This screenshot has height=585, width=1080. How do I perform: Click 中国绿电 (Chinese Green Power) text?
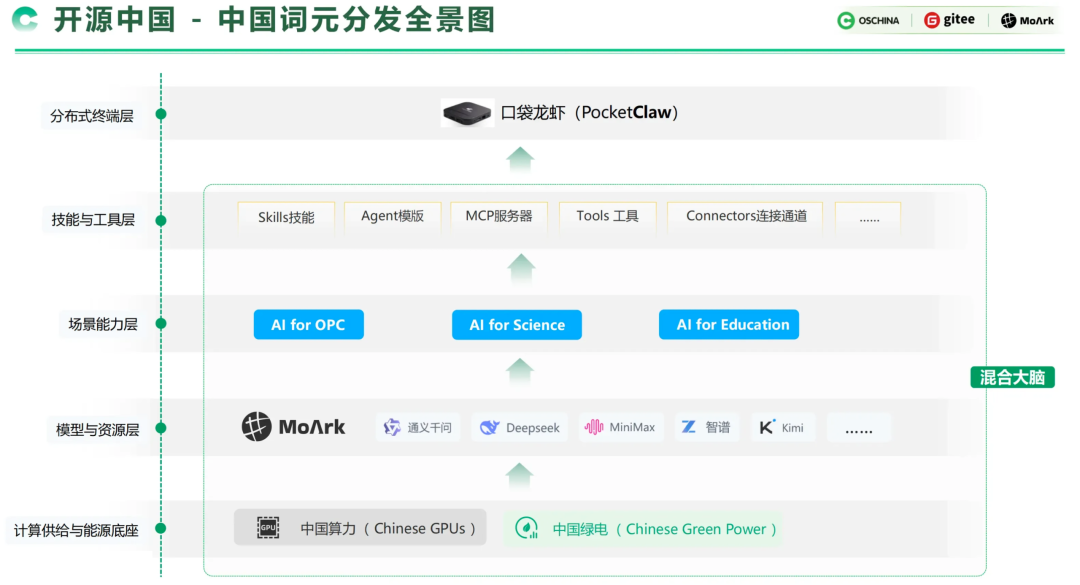coord(665,529)
